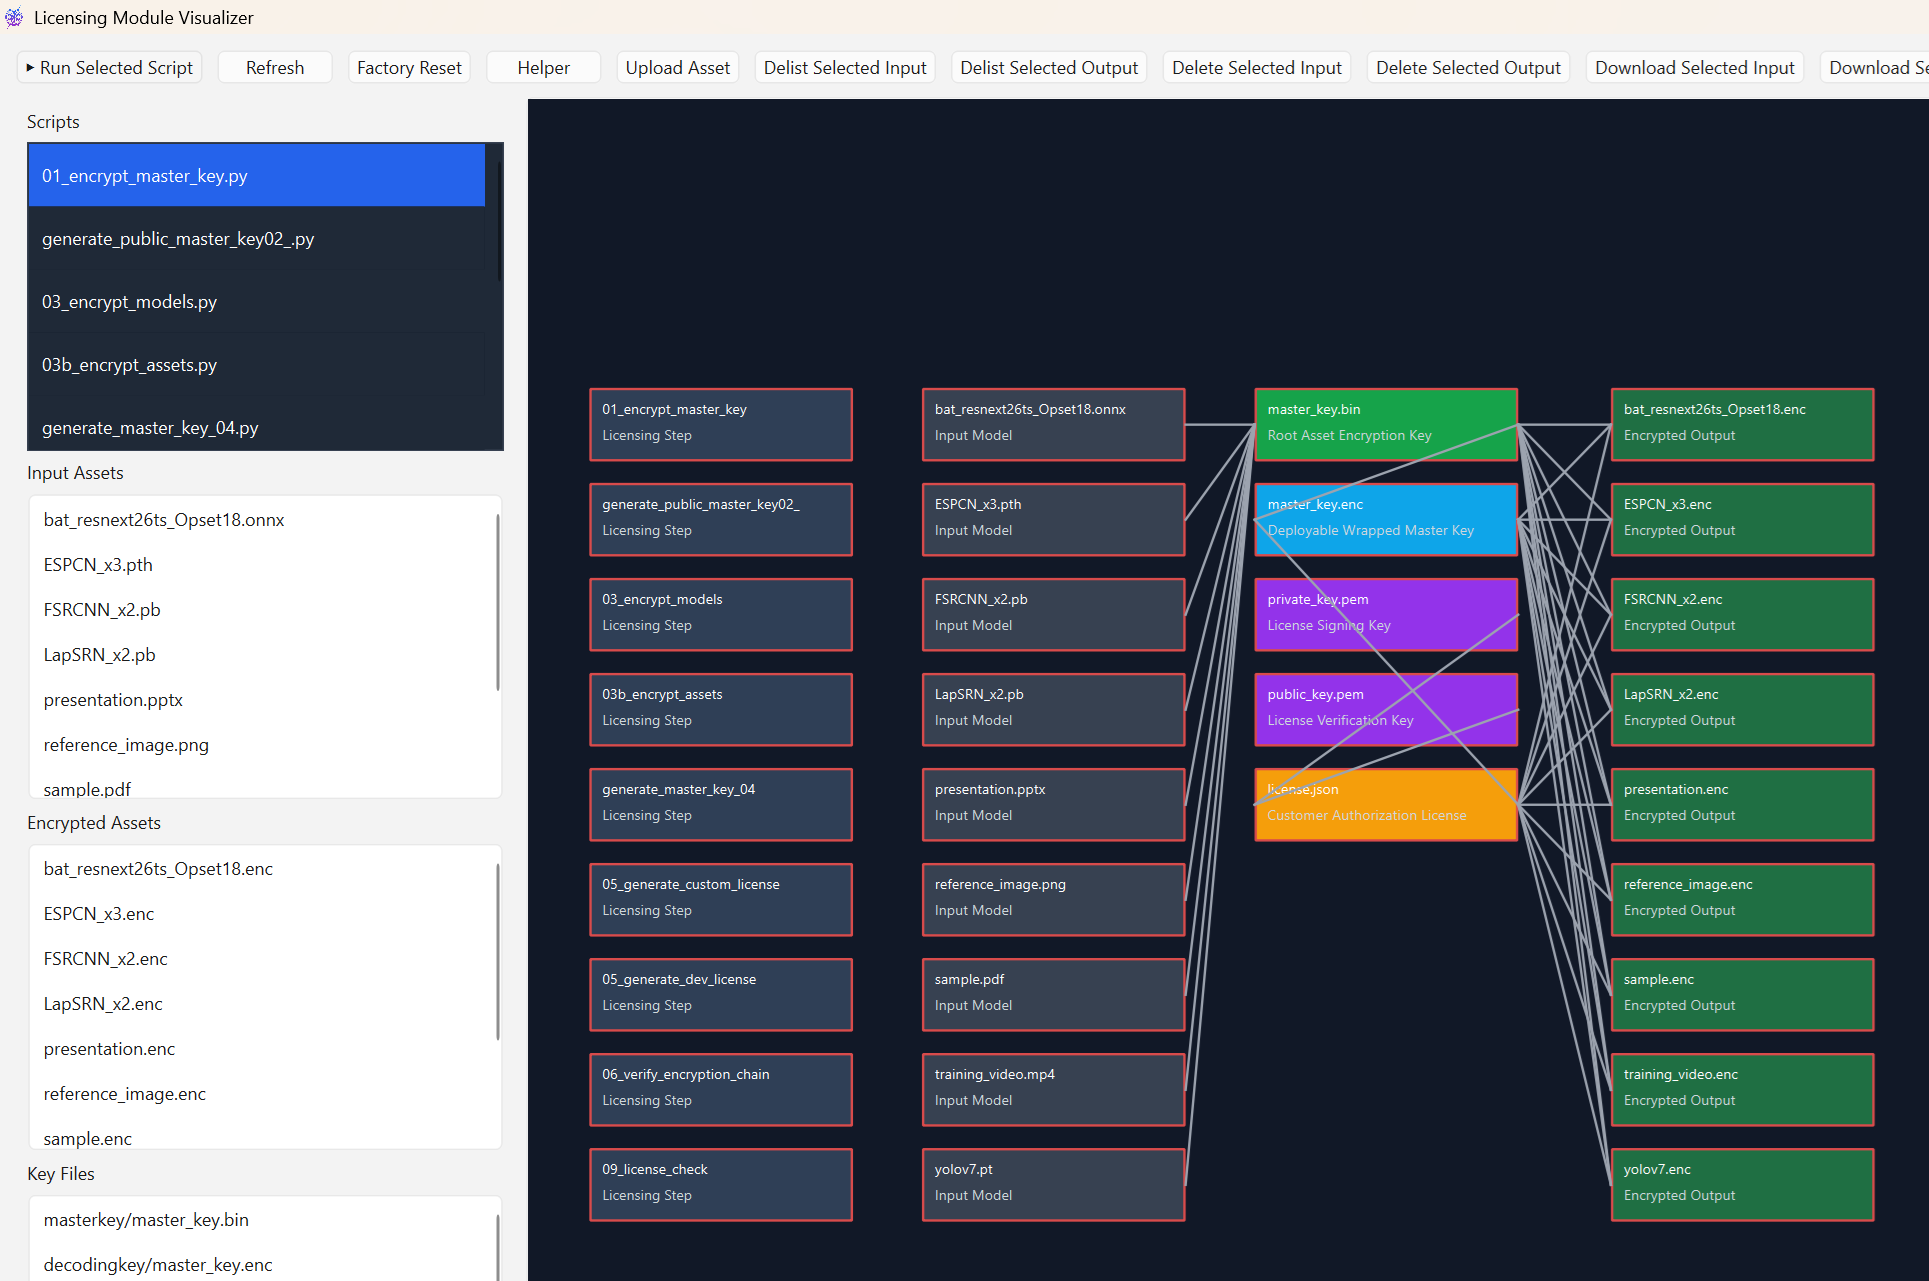Click the generate_master_key_04 Licensing Step node
This screenshot has width=1929, height=1281.
pyautogui.click(x=721, y=804)
